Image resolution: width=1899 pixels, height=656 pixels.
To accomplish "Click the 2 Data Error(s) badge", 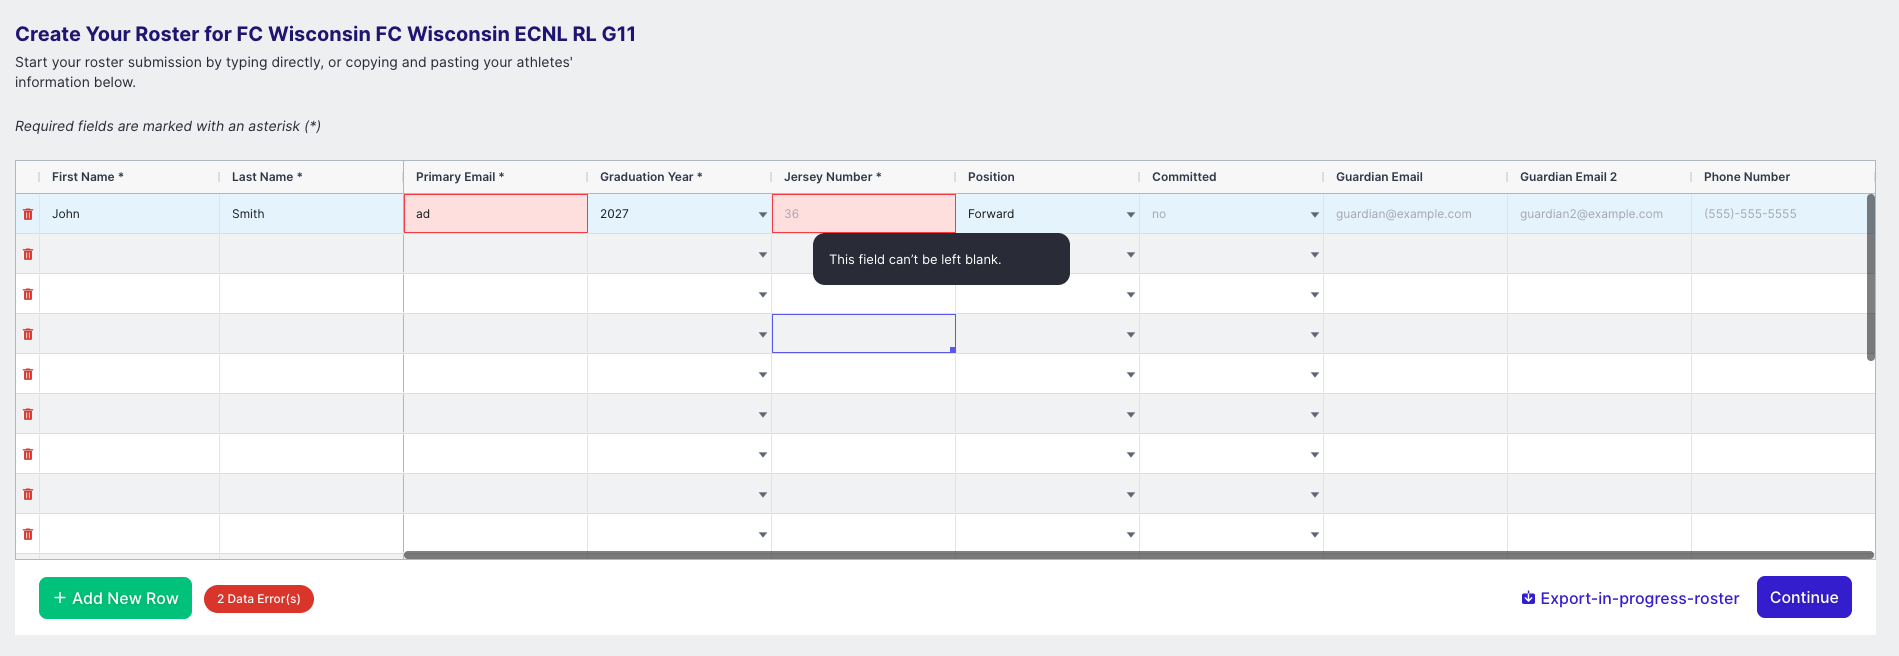I will tap(259, 599).
